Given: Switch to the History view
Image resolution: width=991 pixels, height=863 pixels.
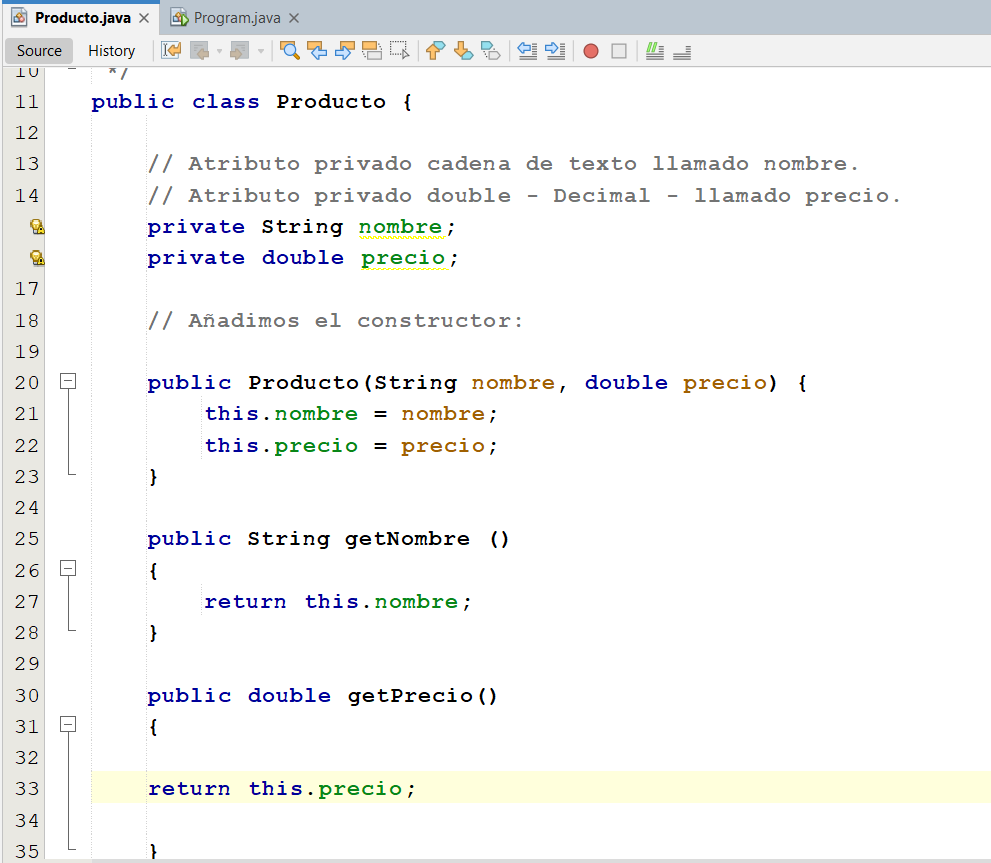Looking at the screenshot, I should [112, 50].
